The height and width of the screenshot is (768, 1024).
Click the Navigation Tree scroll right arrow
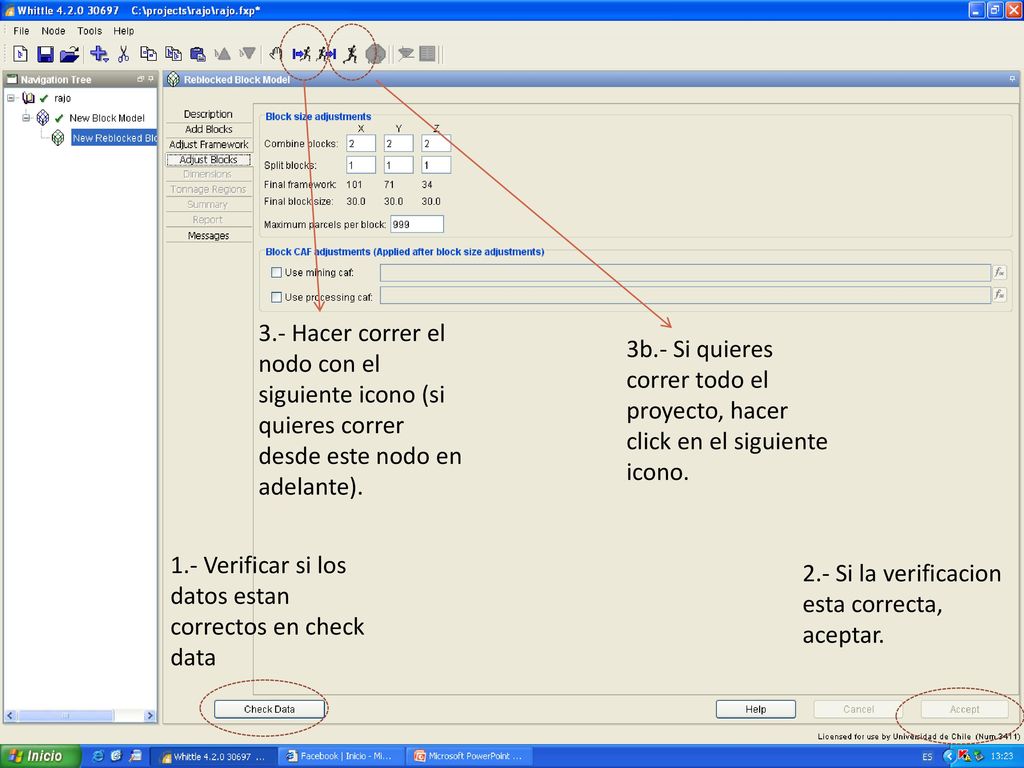(x=150, y=716)
